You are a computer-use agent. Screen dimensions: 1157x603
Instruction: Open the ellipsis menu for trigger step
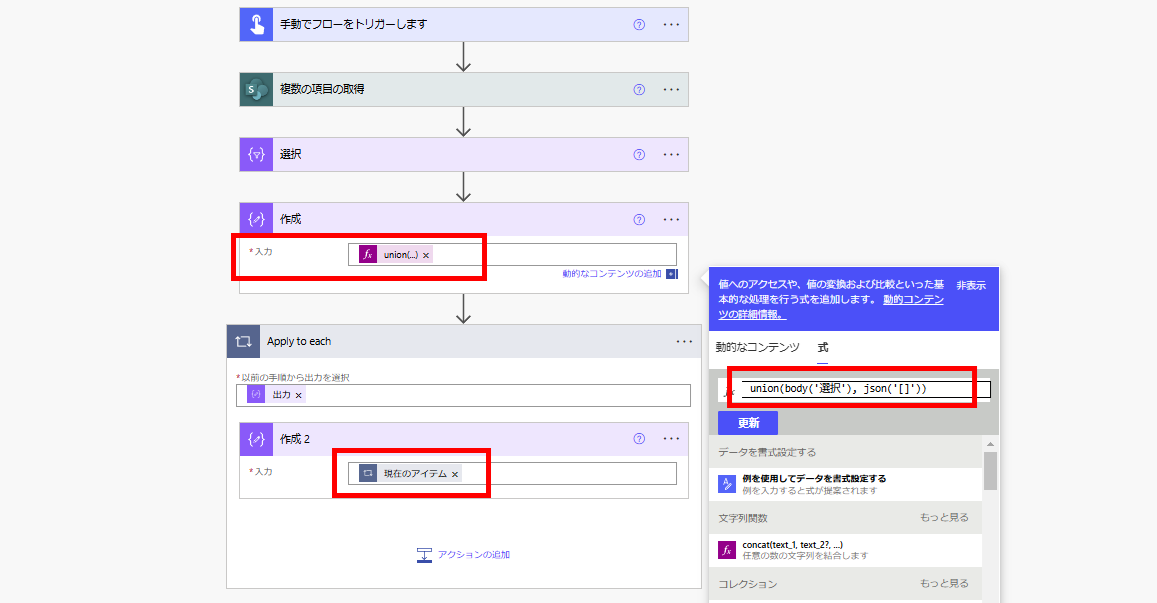coord(671,25)
